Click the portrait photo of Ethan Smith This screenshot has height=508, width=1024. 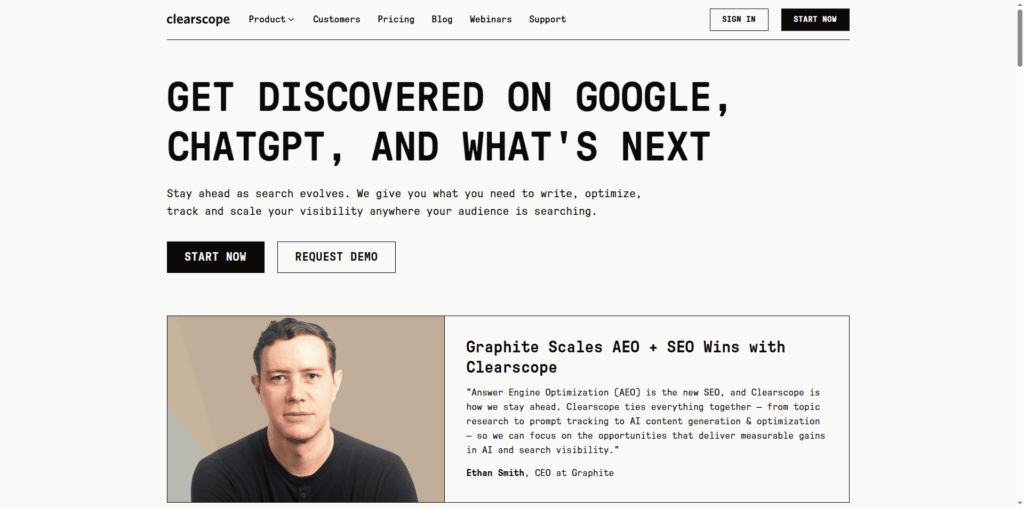coord(305,409)
